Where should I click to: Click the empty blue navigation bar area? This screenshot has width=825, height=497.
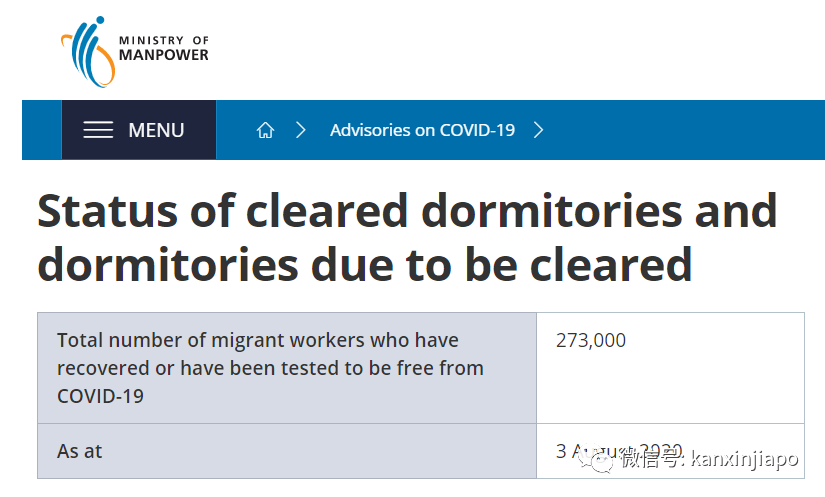pos(690,130)
